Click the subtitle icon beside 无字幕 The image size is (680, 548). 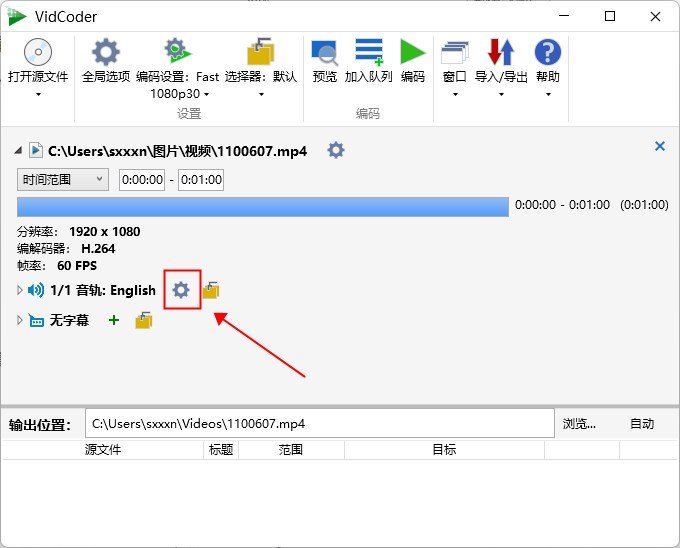pyautogui.click(x=36, y=320)
